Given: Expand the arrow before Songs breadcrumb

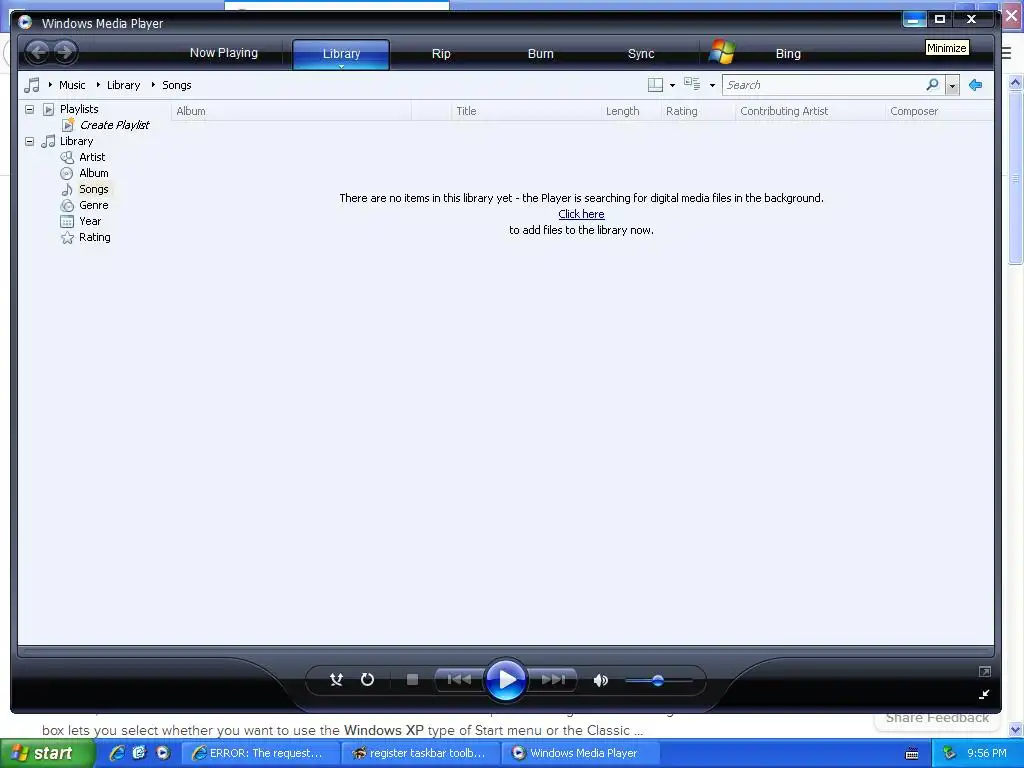Looking at the screenshot, I should click(x=153, y=84).
